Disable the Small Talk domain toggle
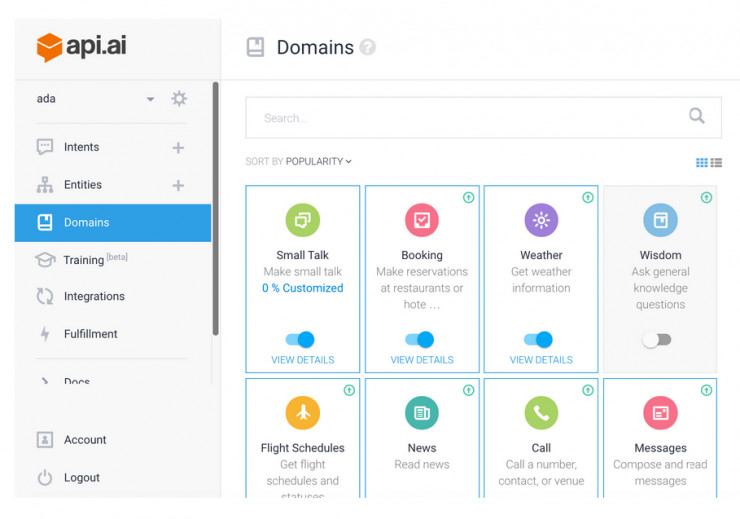The width and height of the screenshot is (740, 519). pos(302,339)
